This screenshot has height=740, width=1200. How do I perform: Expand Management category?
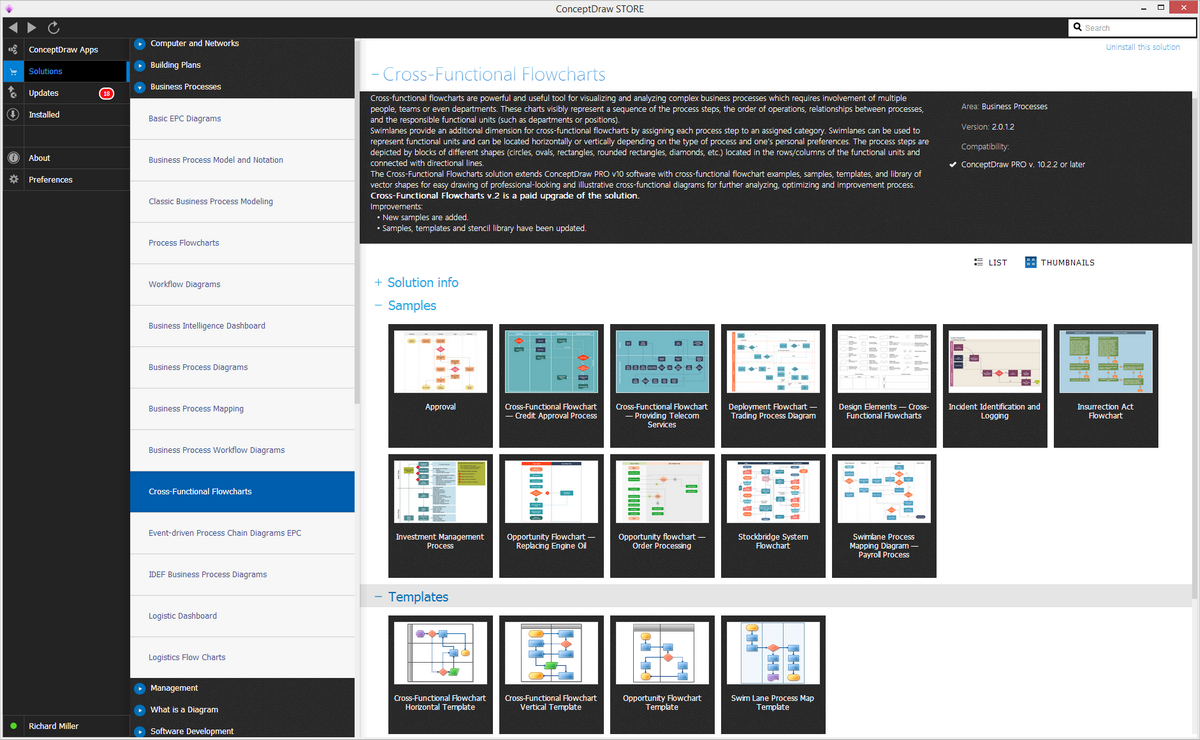[x=139, y=688]
